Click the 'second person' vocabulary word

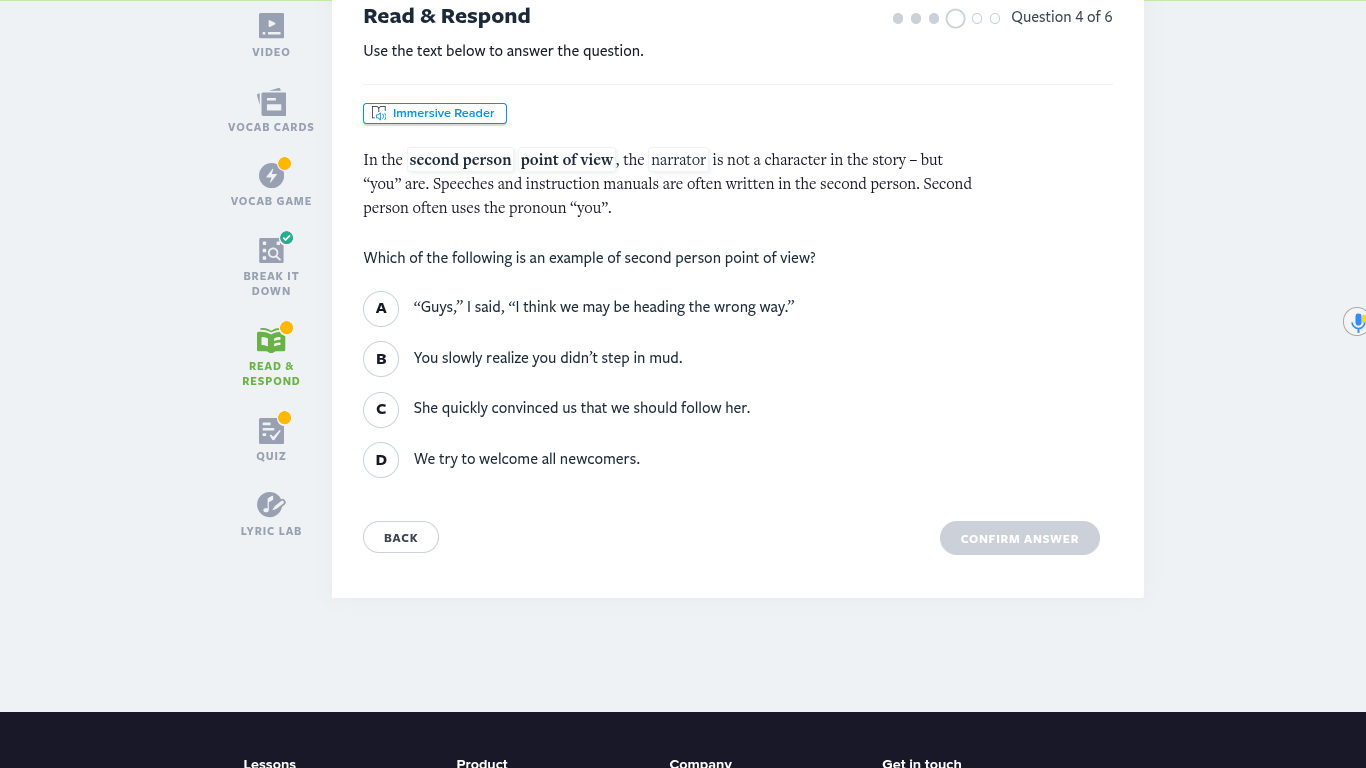460,160
